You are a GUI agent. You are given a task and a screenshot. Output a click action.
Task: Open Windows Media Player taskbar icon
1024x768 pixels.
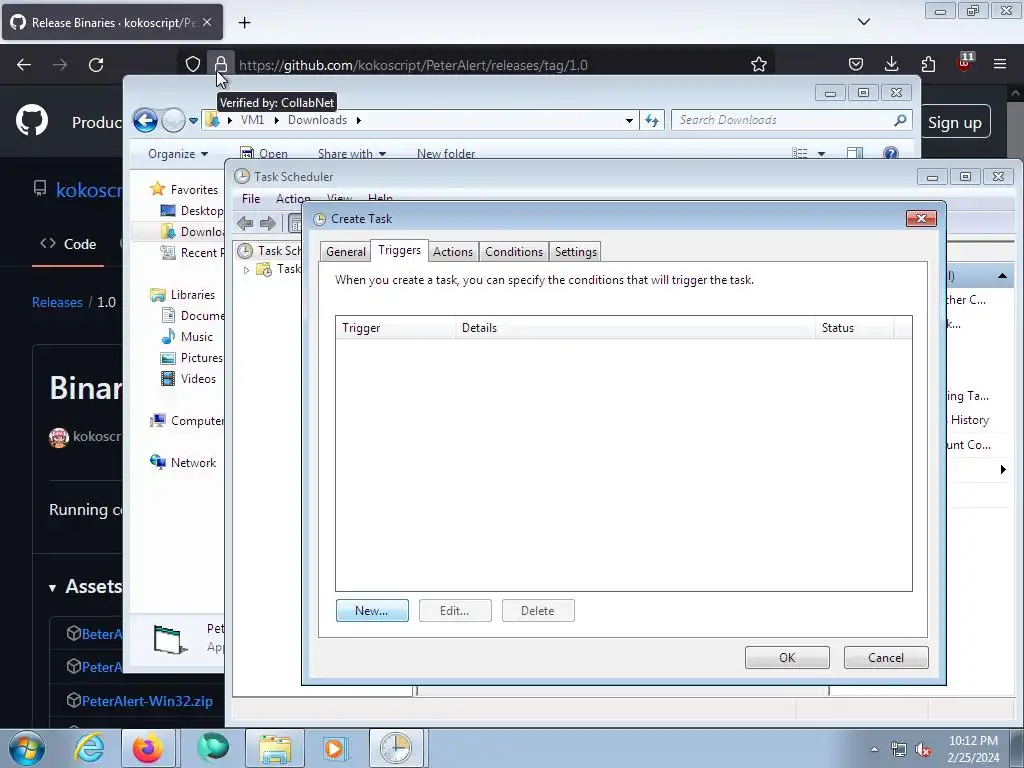334,748
